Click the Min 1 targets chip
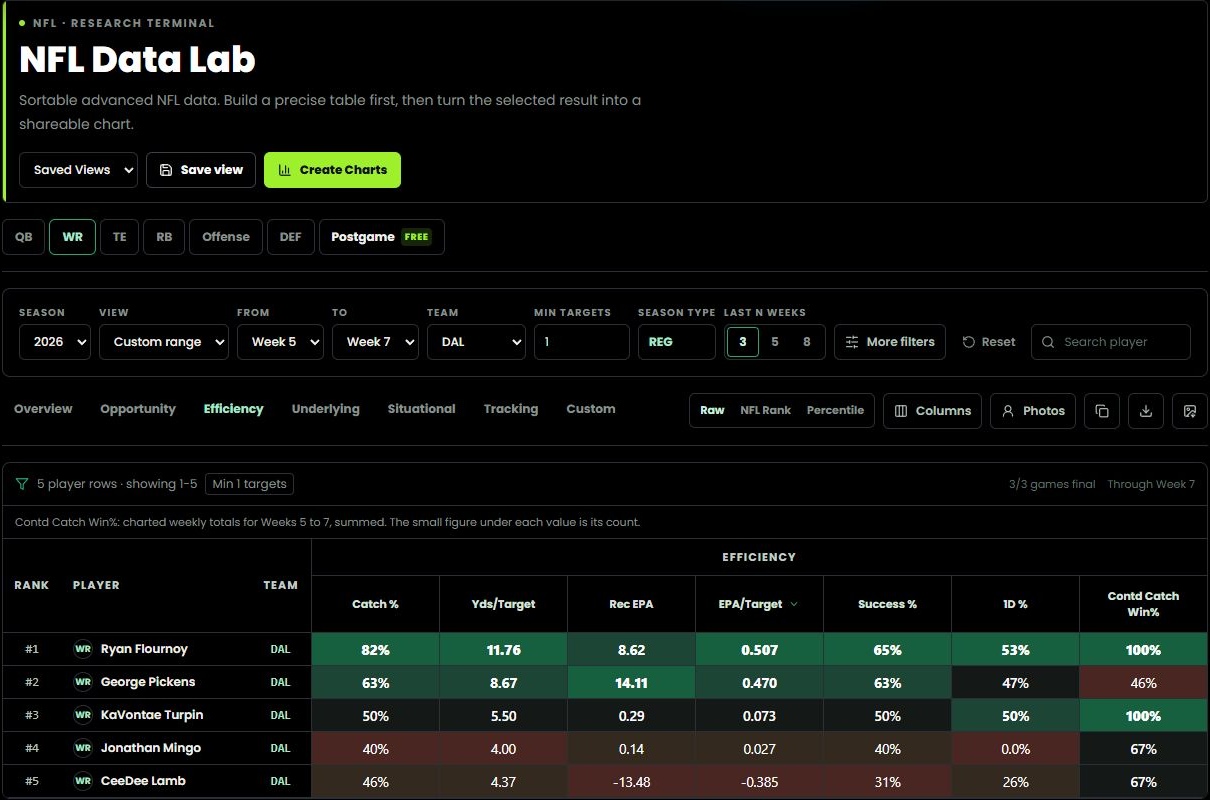Screen dimensions: 1210x800 tap(250, 484)
